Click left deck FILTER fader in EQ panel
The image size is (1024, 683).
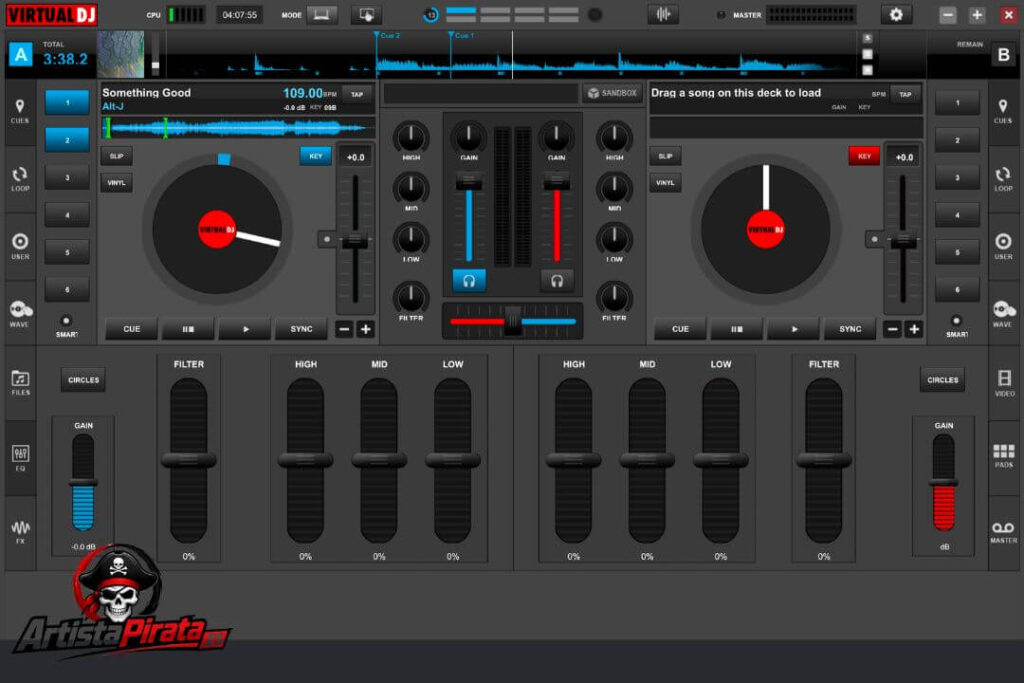pyautogui.click(x=188, y=460)
